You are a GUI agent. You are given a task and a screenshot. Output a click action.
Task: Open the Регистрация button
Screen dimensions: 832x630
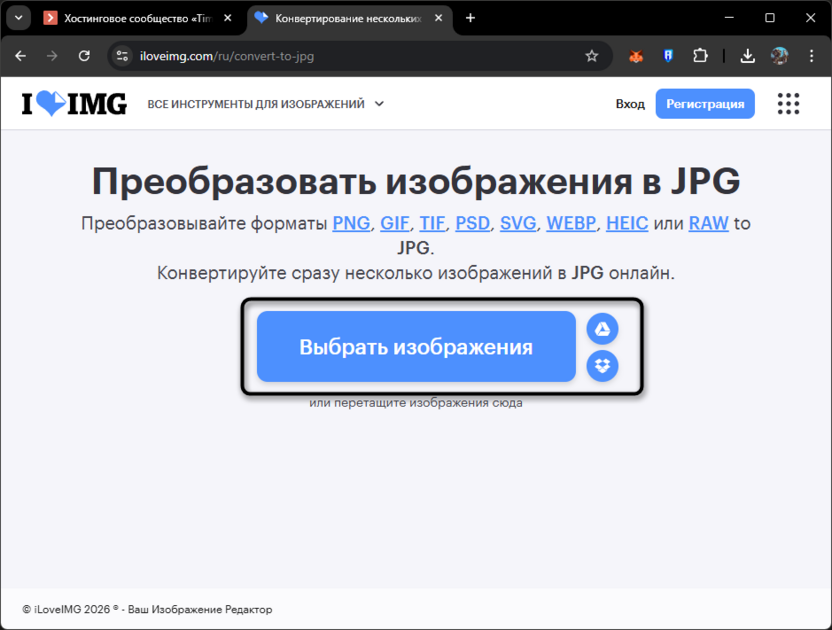pos(705,103)
